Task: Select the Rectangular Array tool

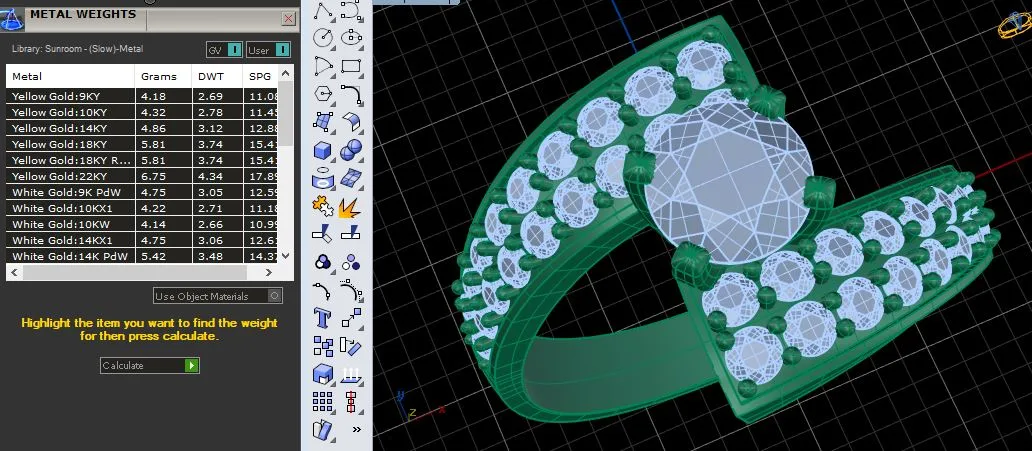Action: [x=323, y=402]
